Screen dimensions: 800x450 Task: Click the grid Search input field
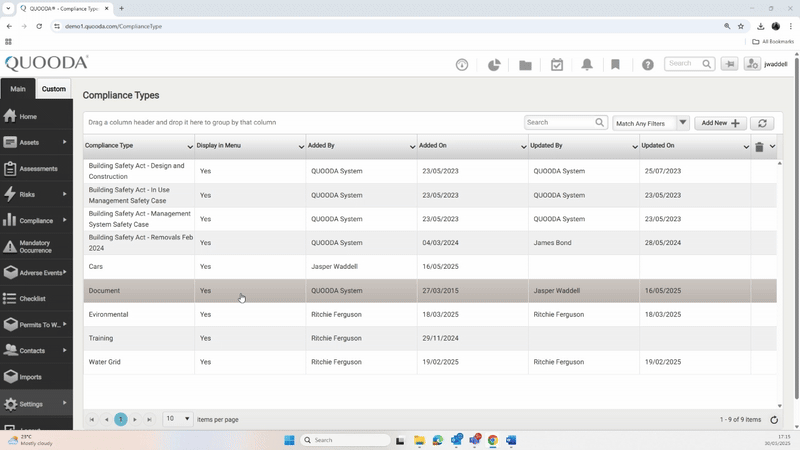coord(559,122)
